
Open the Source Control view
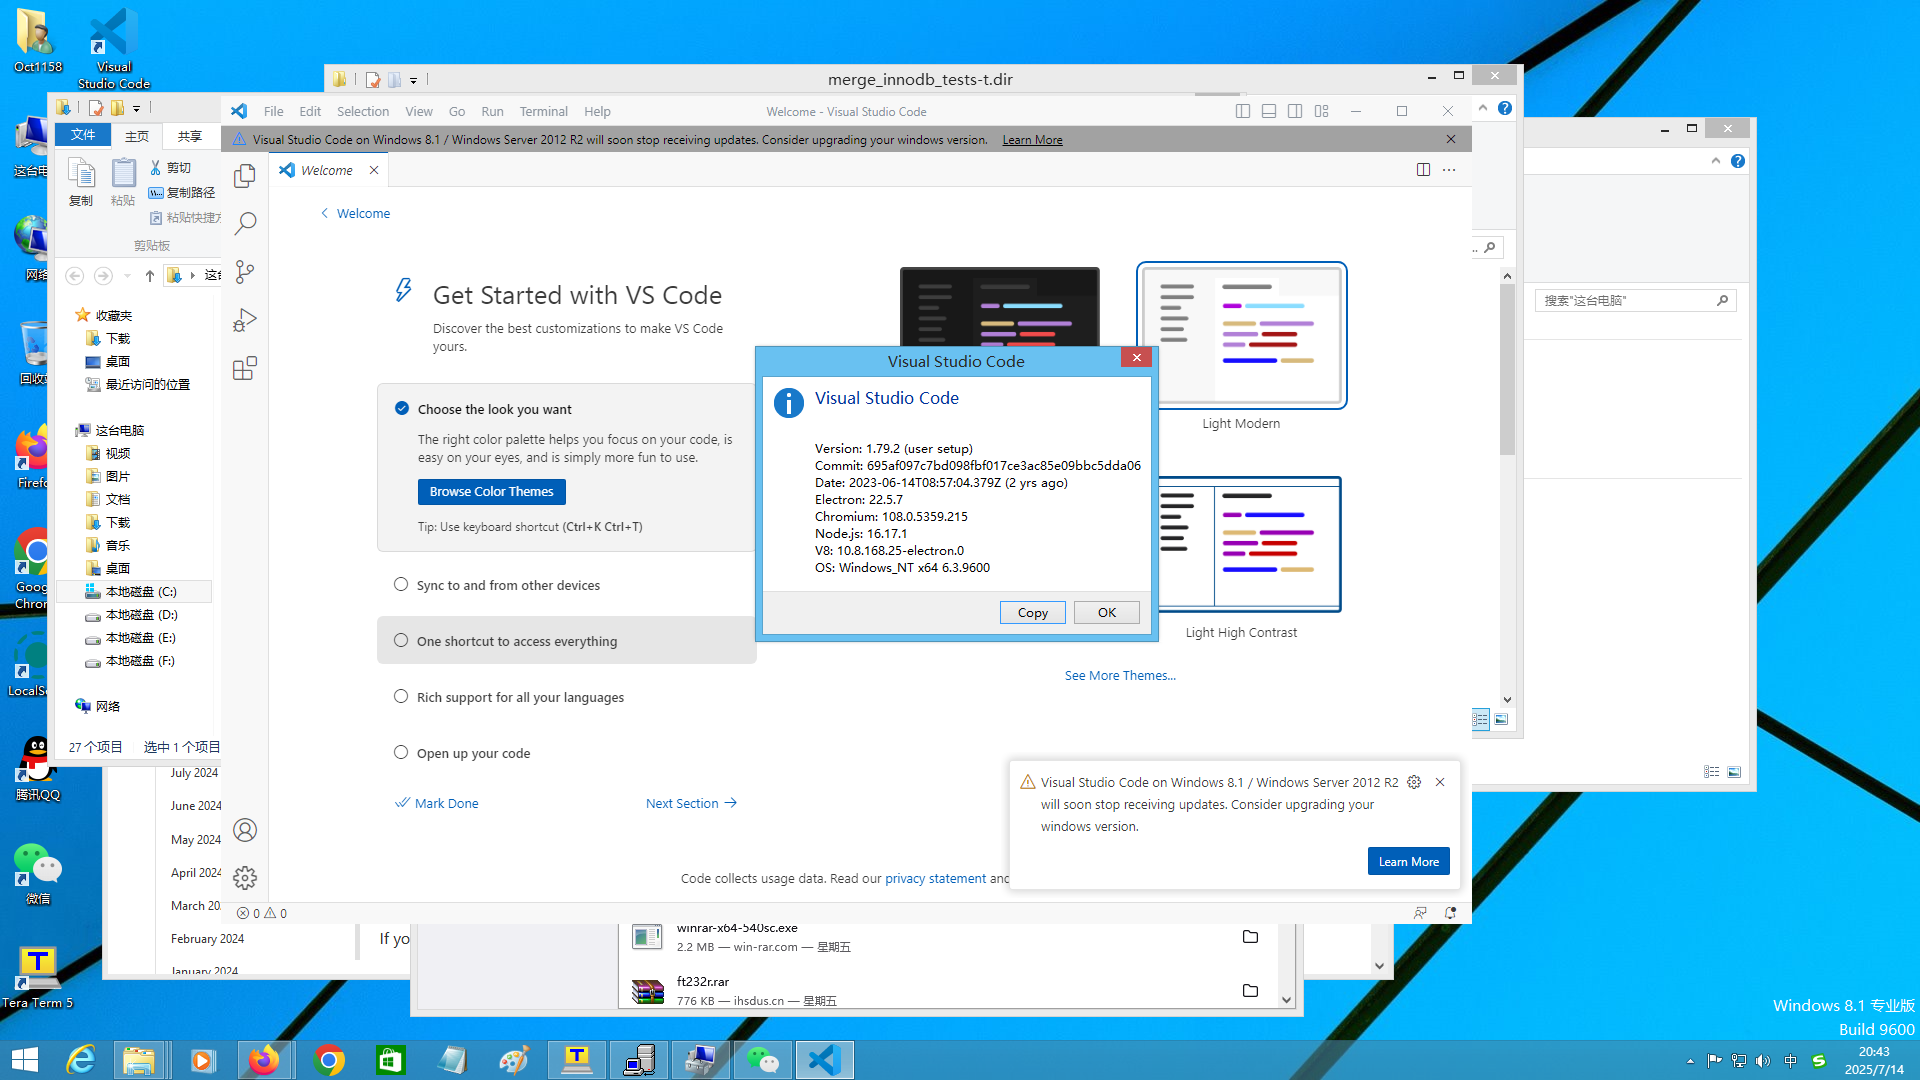[245, 272]
